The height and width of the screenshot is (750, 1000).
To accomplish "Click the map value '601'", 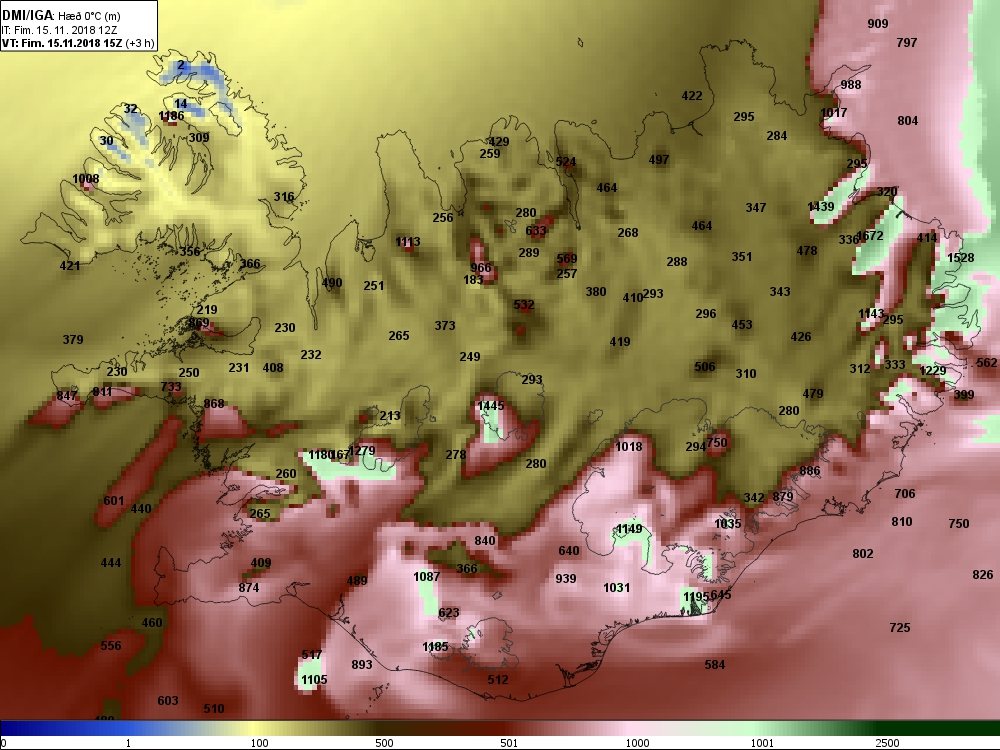I will (x=114, y=501).
